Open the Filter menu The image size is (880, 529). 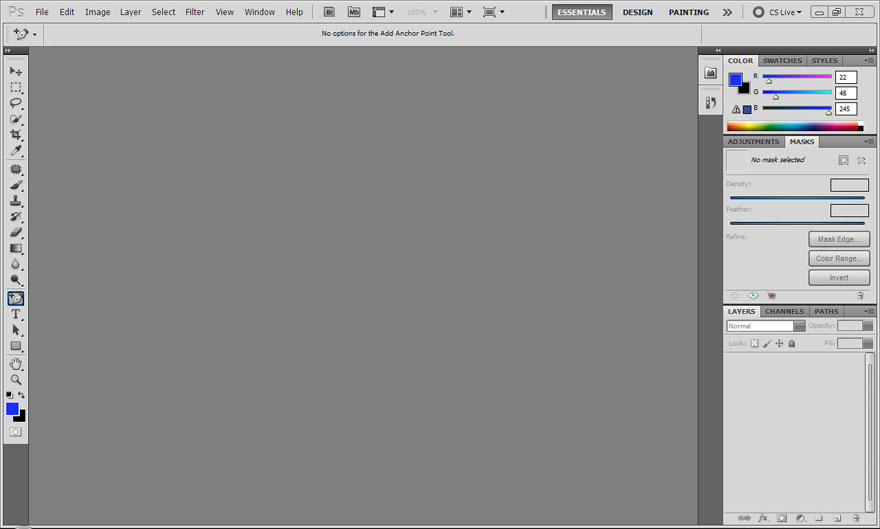pos(195,12)
